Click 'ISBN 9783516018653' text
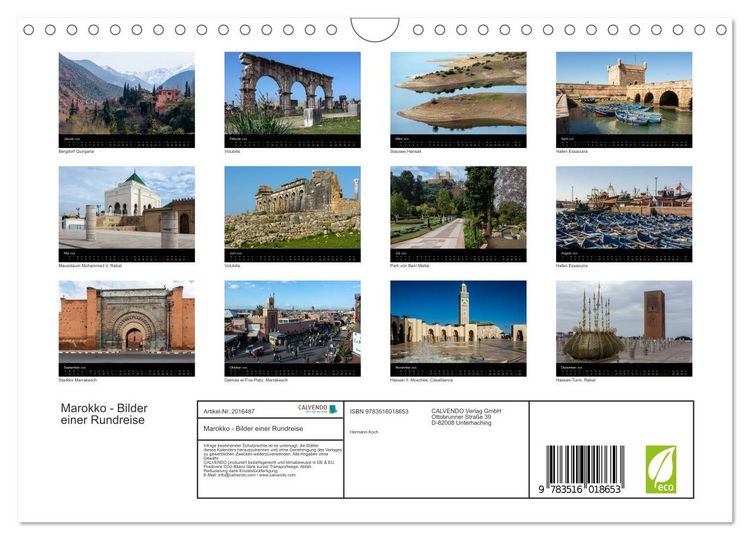Image resolution: width=750 pixels, height=540 pixels. coord(379,411)
